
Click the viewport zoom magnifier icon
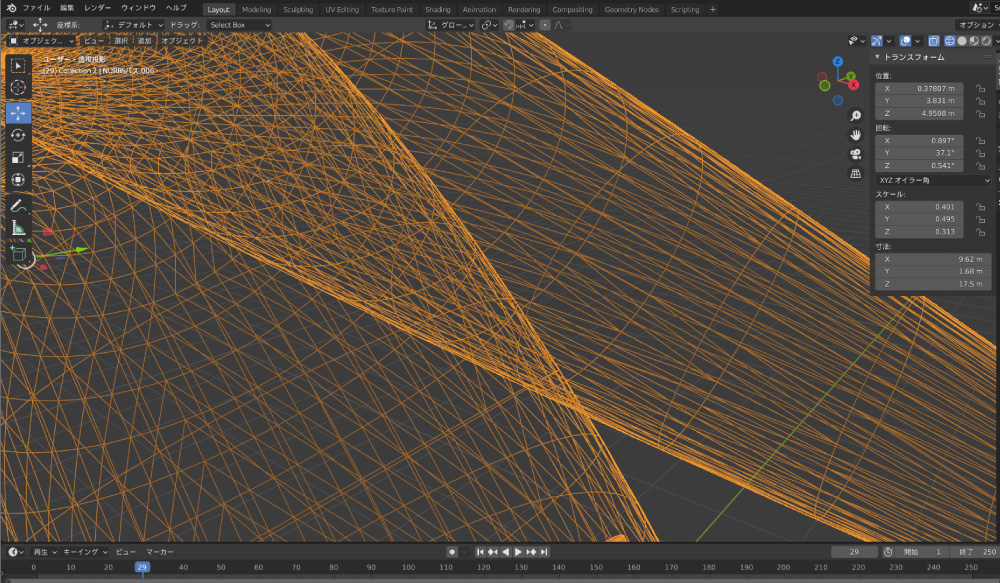[855, 116]
